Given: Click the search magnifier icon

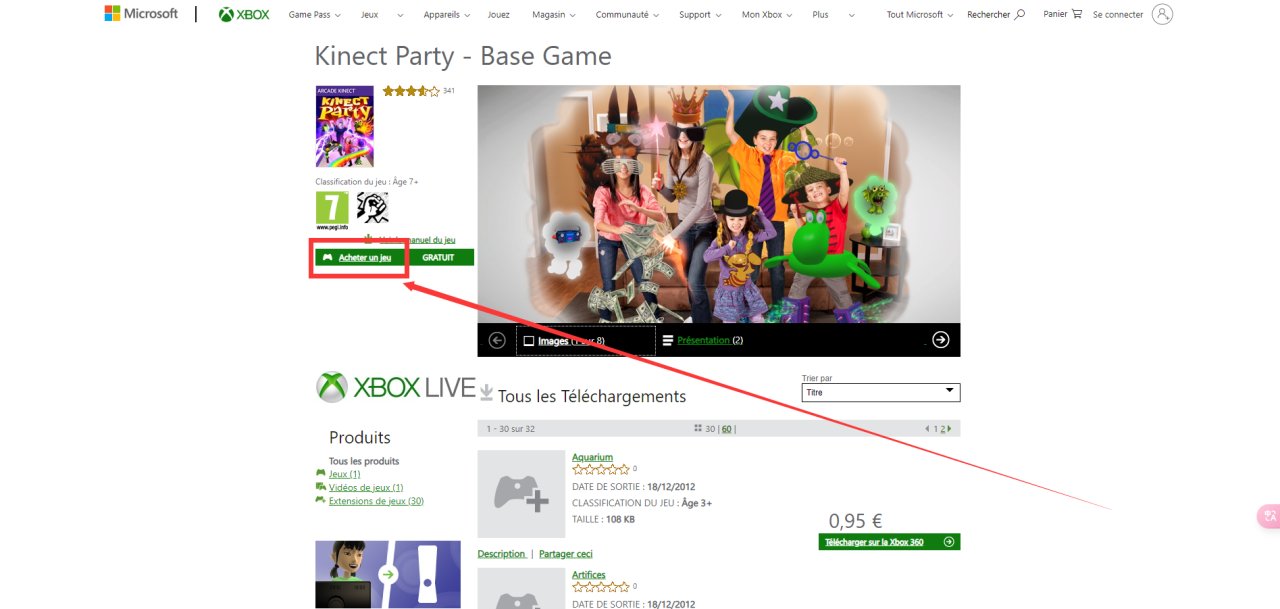Looking at the screenshot, I should (x=1020, y=15).
